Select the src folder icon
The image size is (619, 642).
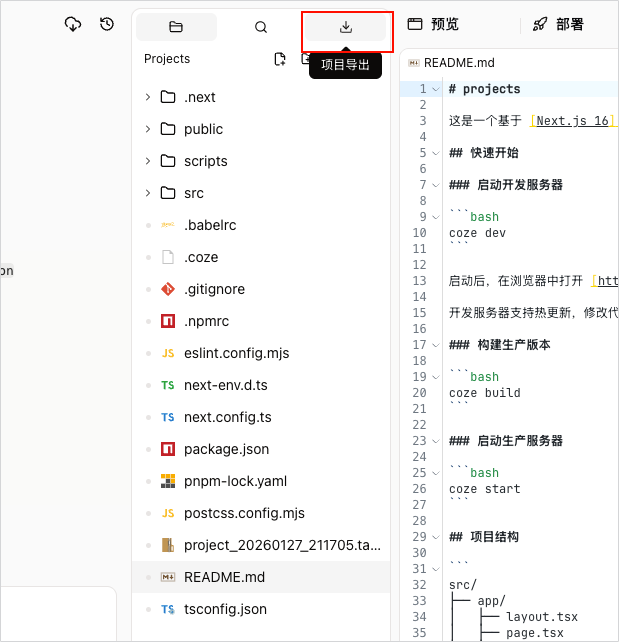168,193
